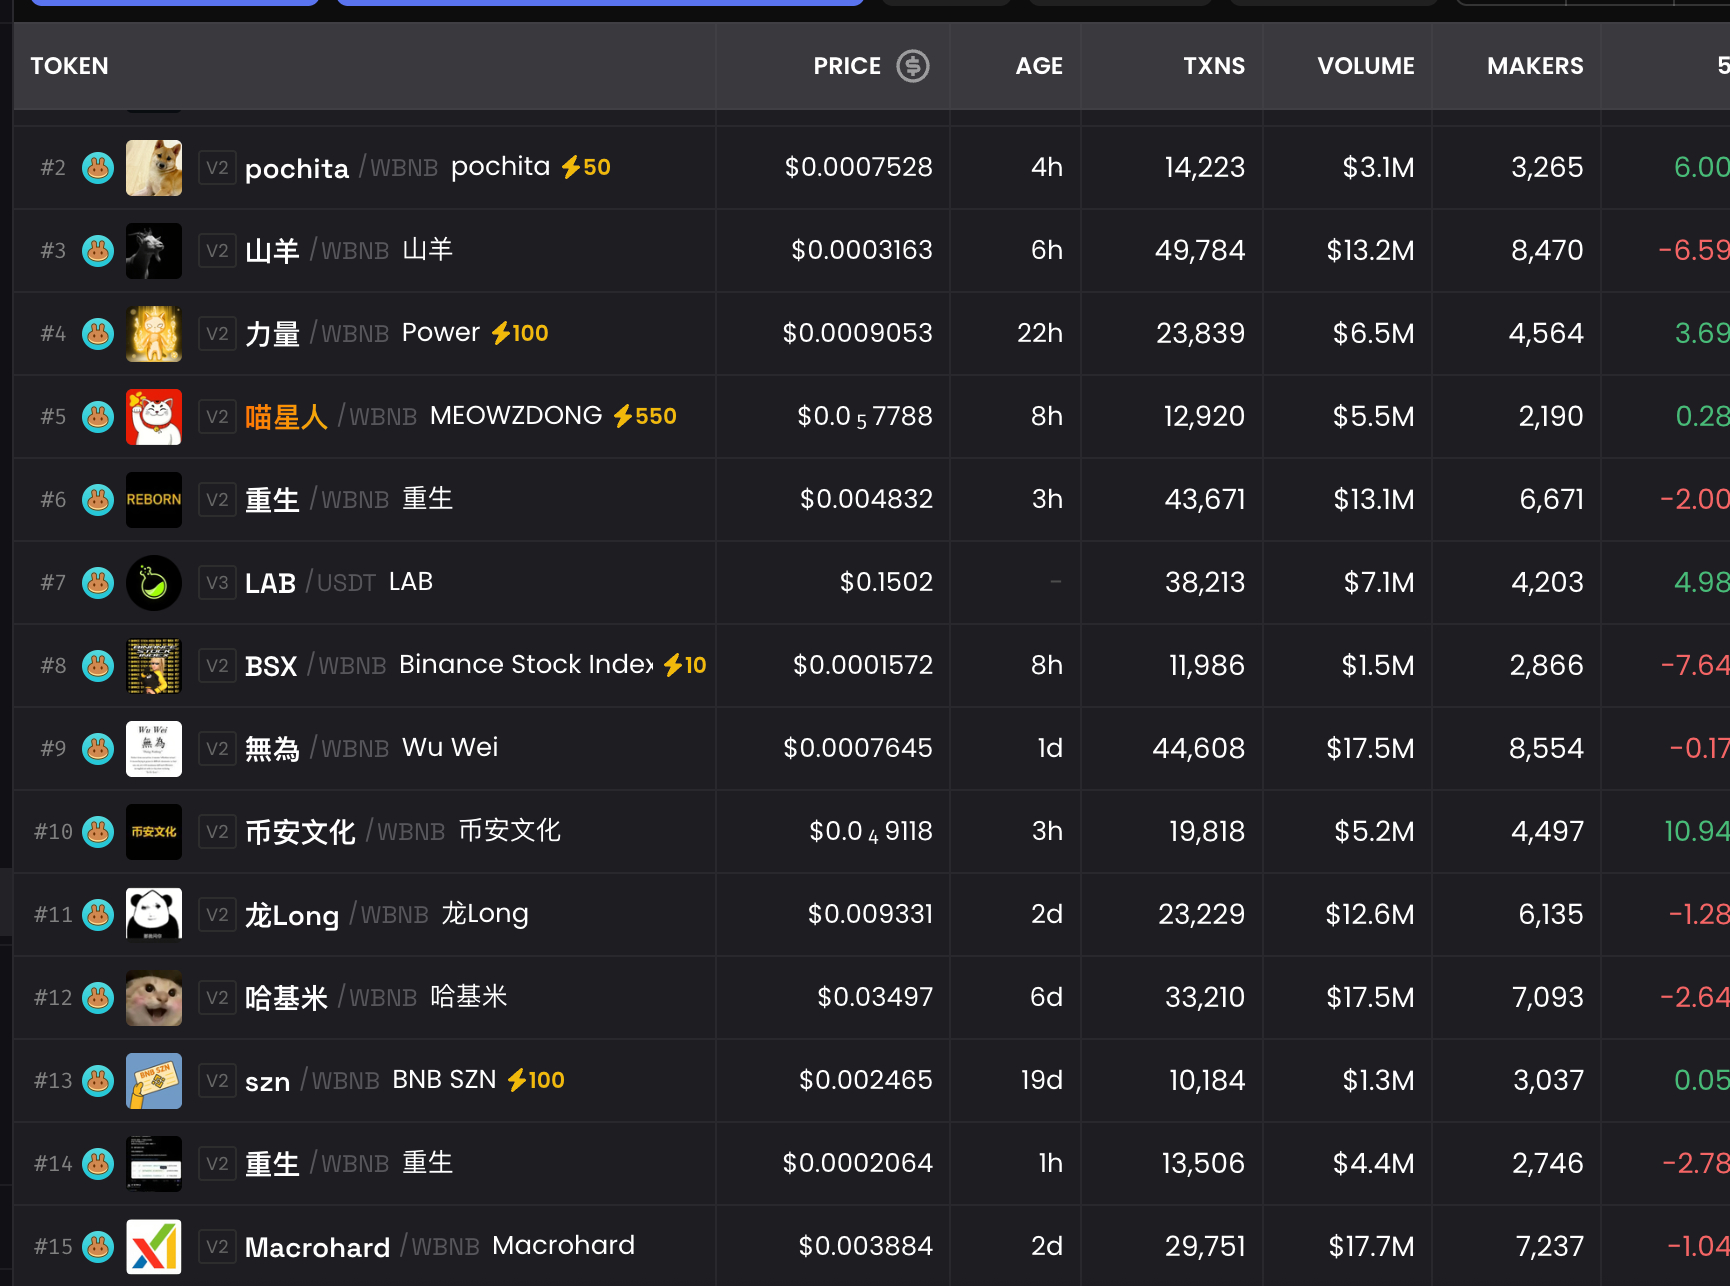Sort the table by PRICE column
This screenshot has width=1730, height=1286.
pos(846,66)
